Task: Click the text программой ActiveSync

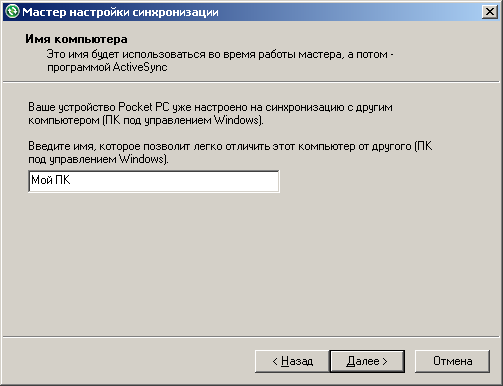Action: [107, 67]
